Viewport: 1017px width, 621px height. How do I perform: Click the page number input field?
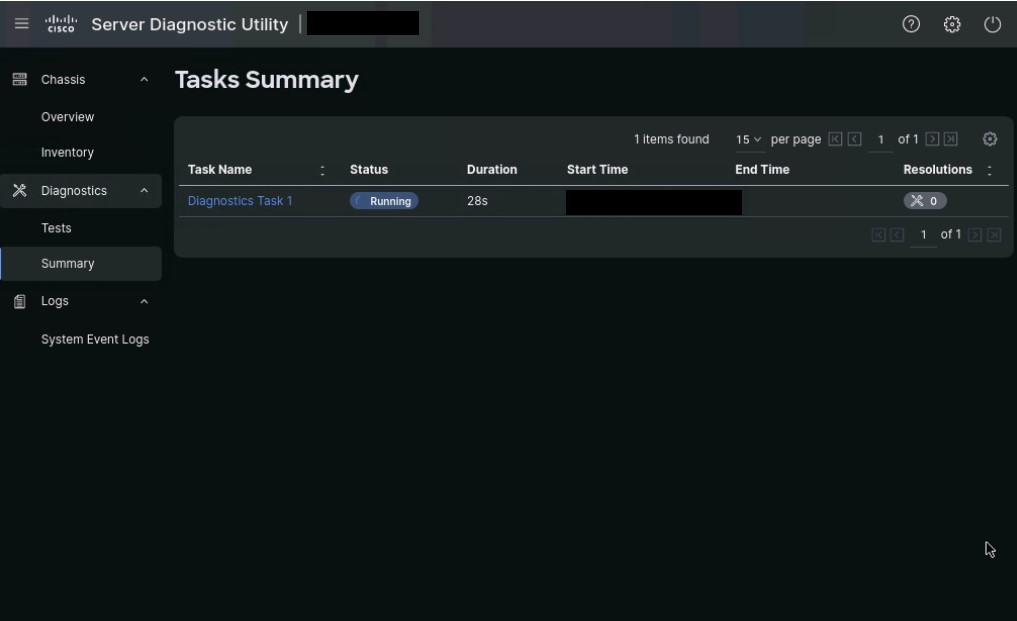coord(880,140)
